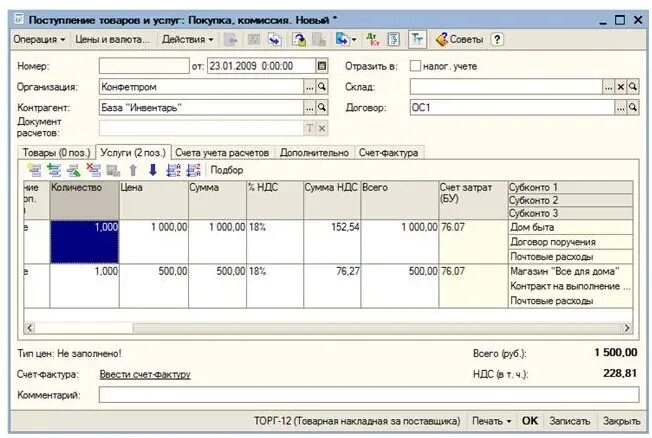Open the calendar next to the date field
The image size is (652, 438).
(321, 66)
